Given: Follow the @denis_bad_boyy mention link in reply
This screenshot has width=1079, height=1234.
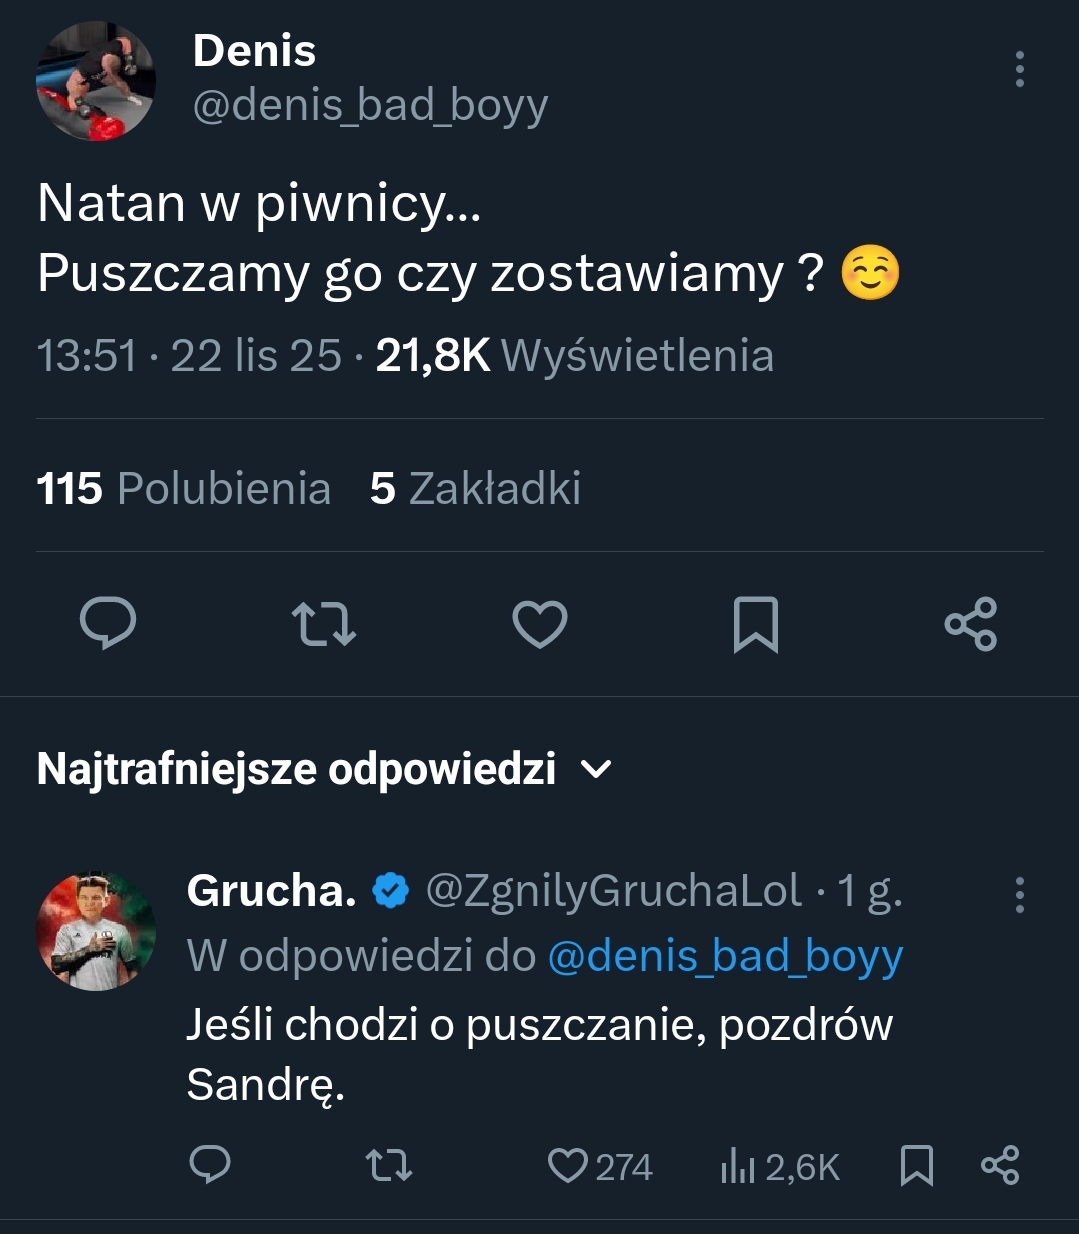Looking at the screenshot, I should (x=725, y=956).
